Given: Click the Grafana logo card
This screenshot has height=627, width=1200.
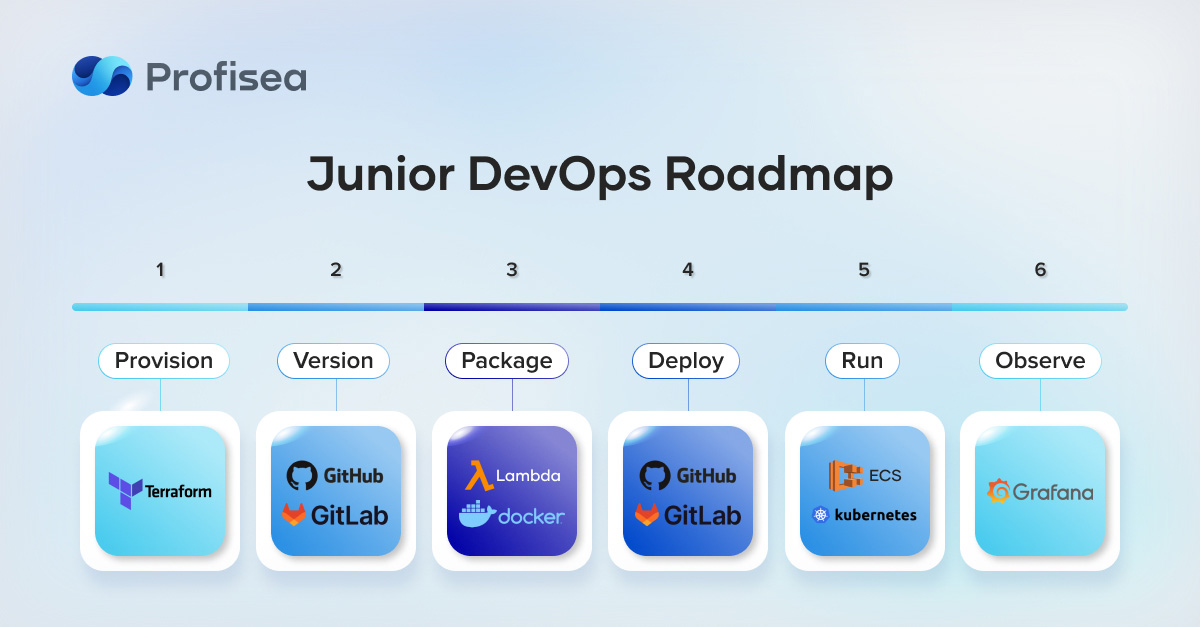Looking at the screenshot, I should click(1040, 491).
